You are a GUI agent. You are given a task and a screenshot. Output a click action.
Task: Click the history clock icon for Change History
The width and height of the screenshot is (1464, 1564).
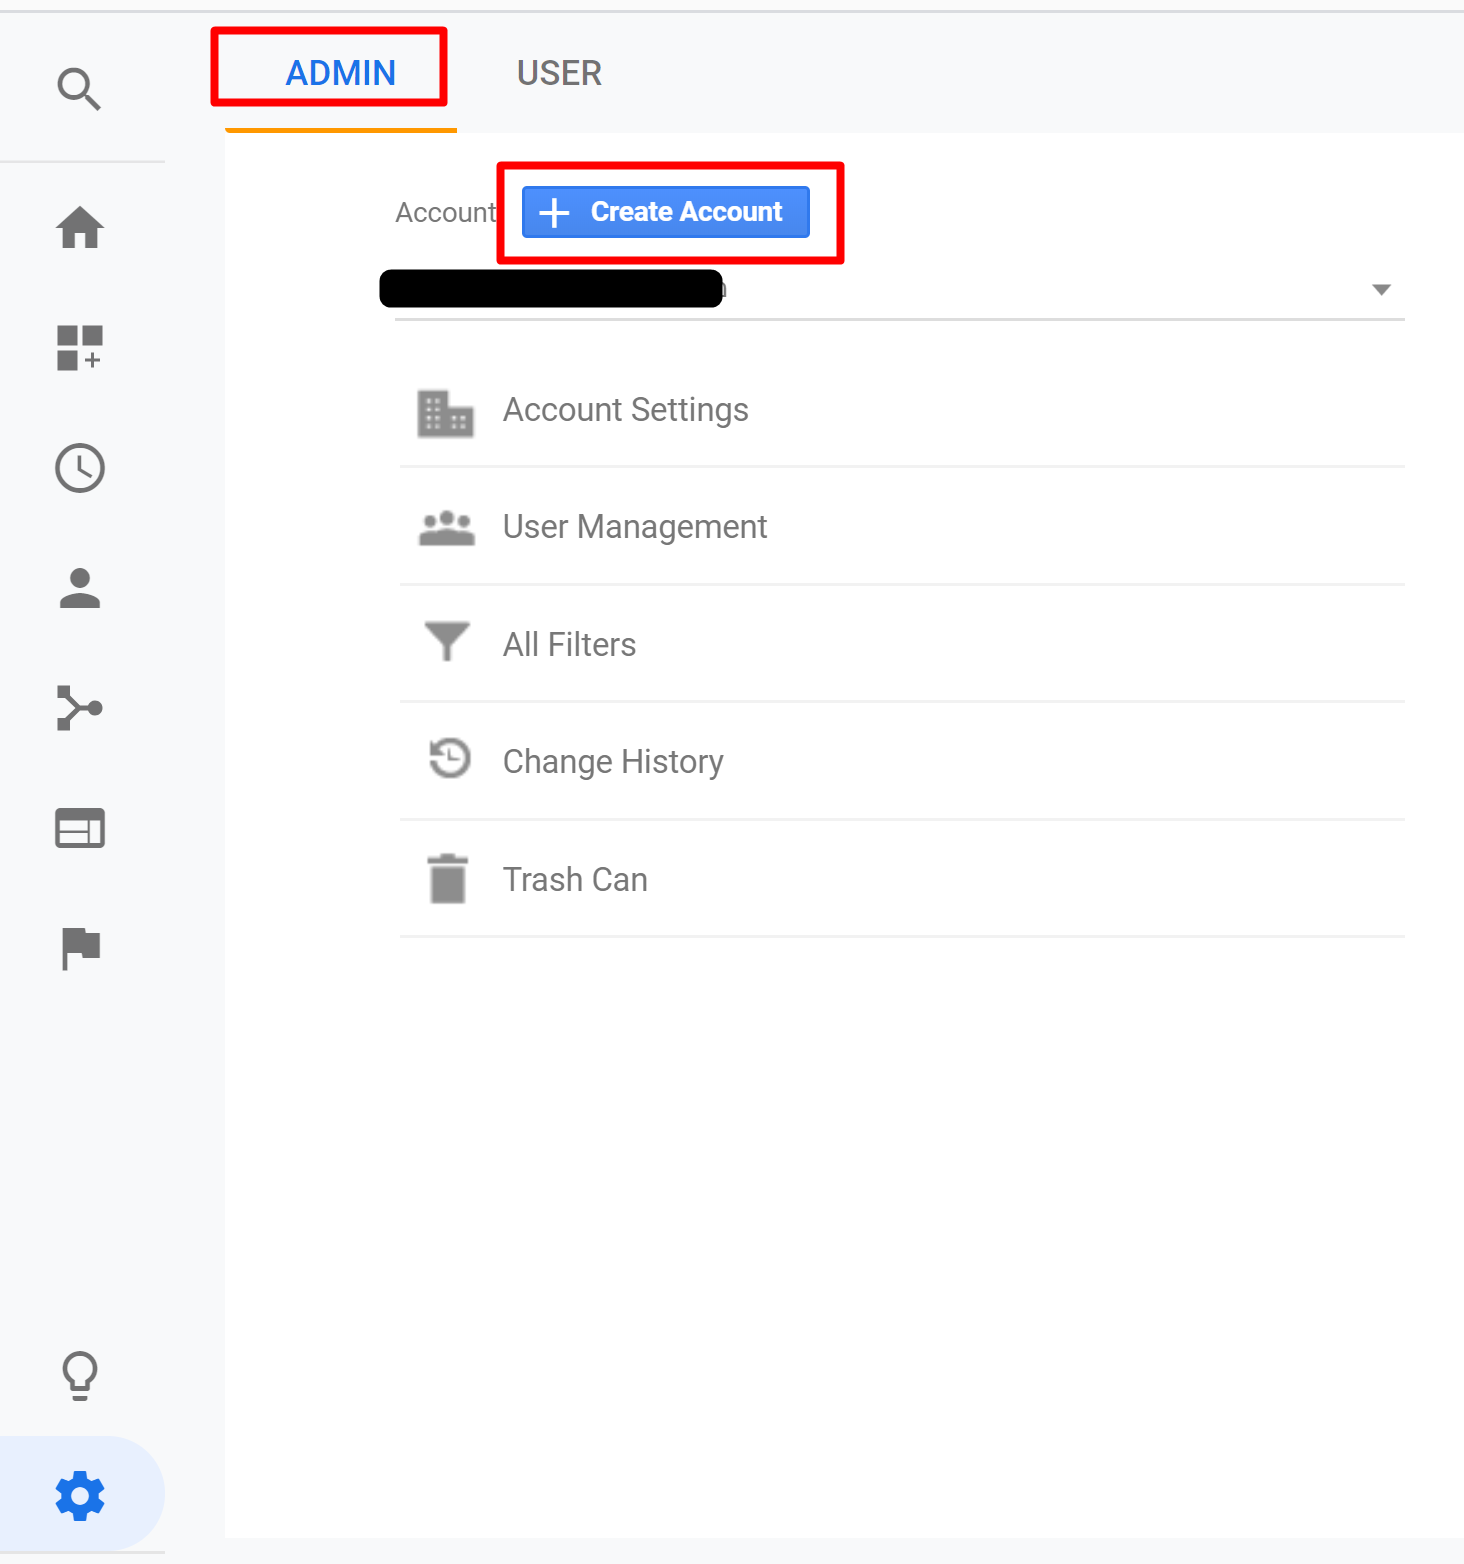[449, 758]
